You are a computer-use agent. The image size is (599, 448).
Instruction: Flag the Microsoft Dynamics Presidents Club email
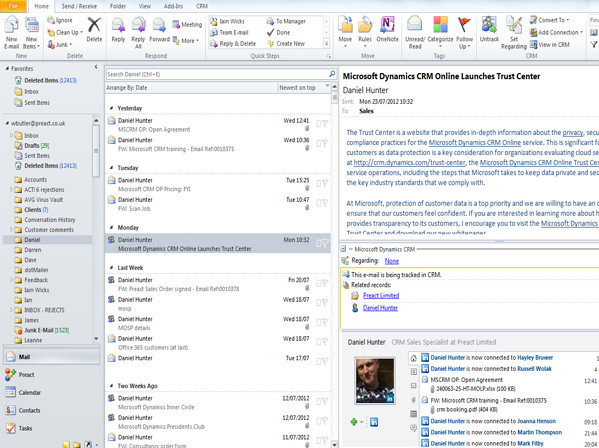[x=325, y=421]
